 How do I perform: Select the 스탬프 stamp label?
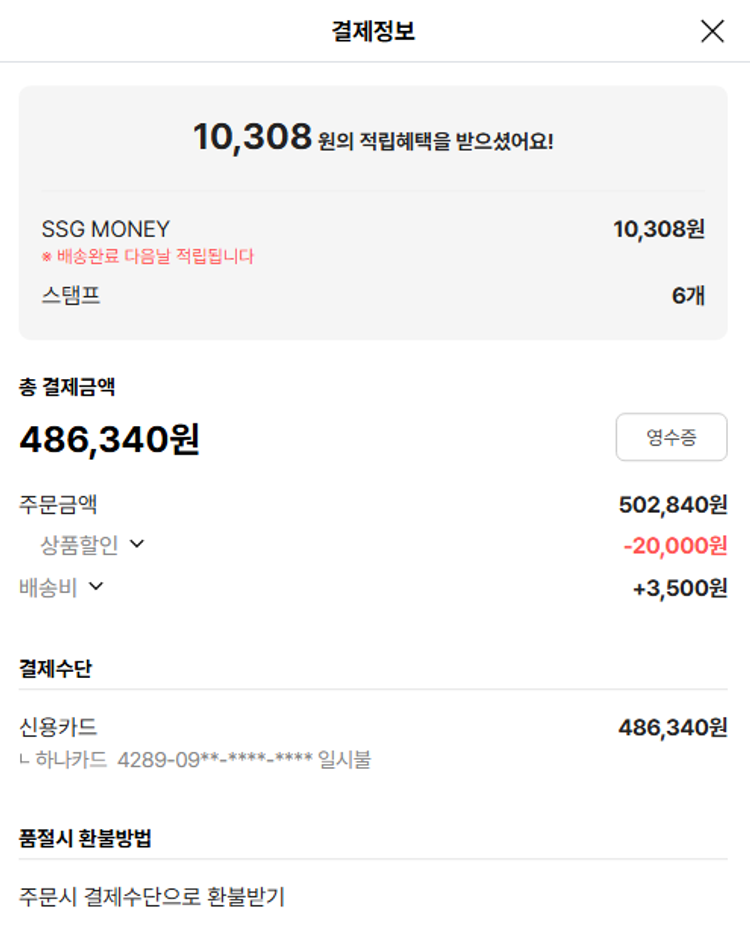(x=70, y=295)
